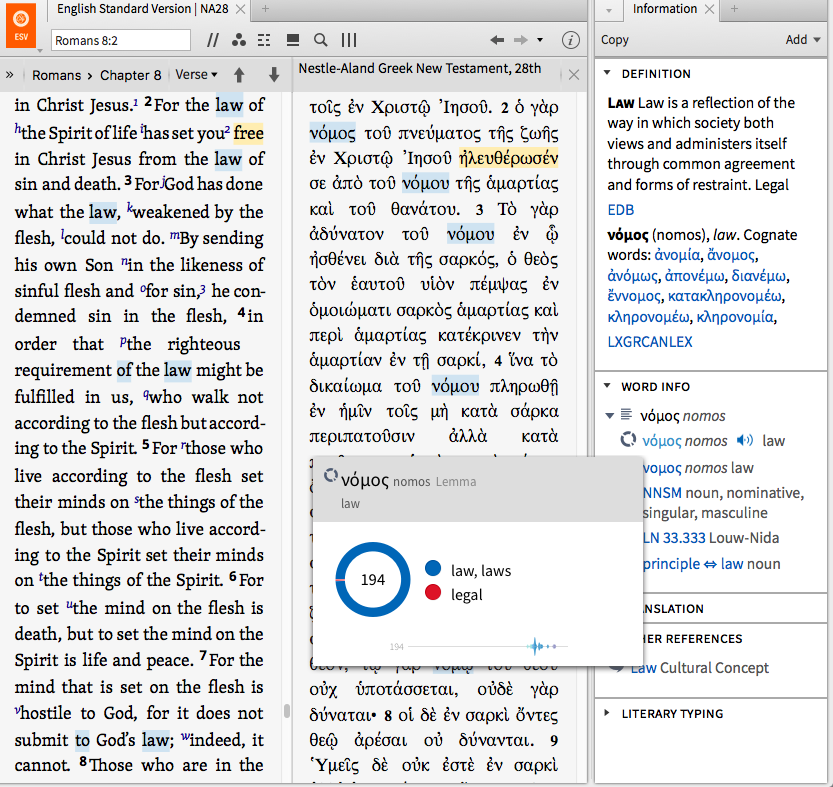Open the multiple resources layout icon

coord(293,40)
